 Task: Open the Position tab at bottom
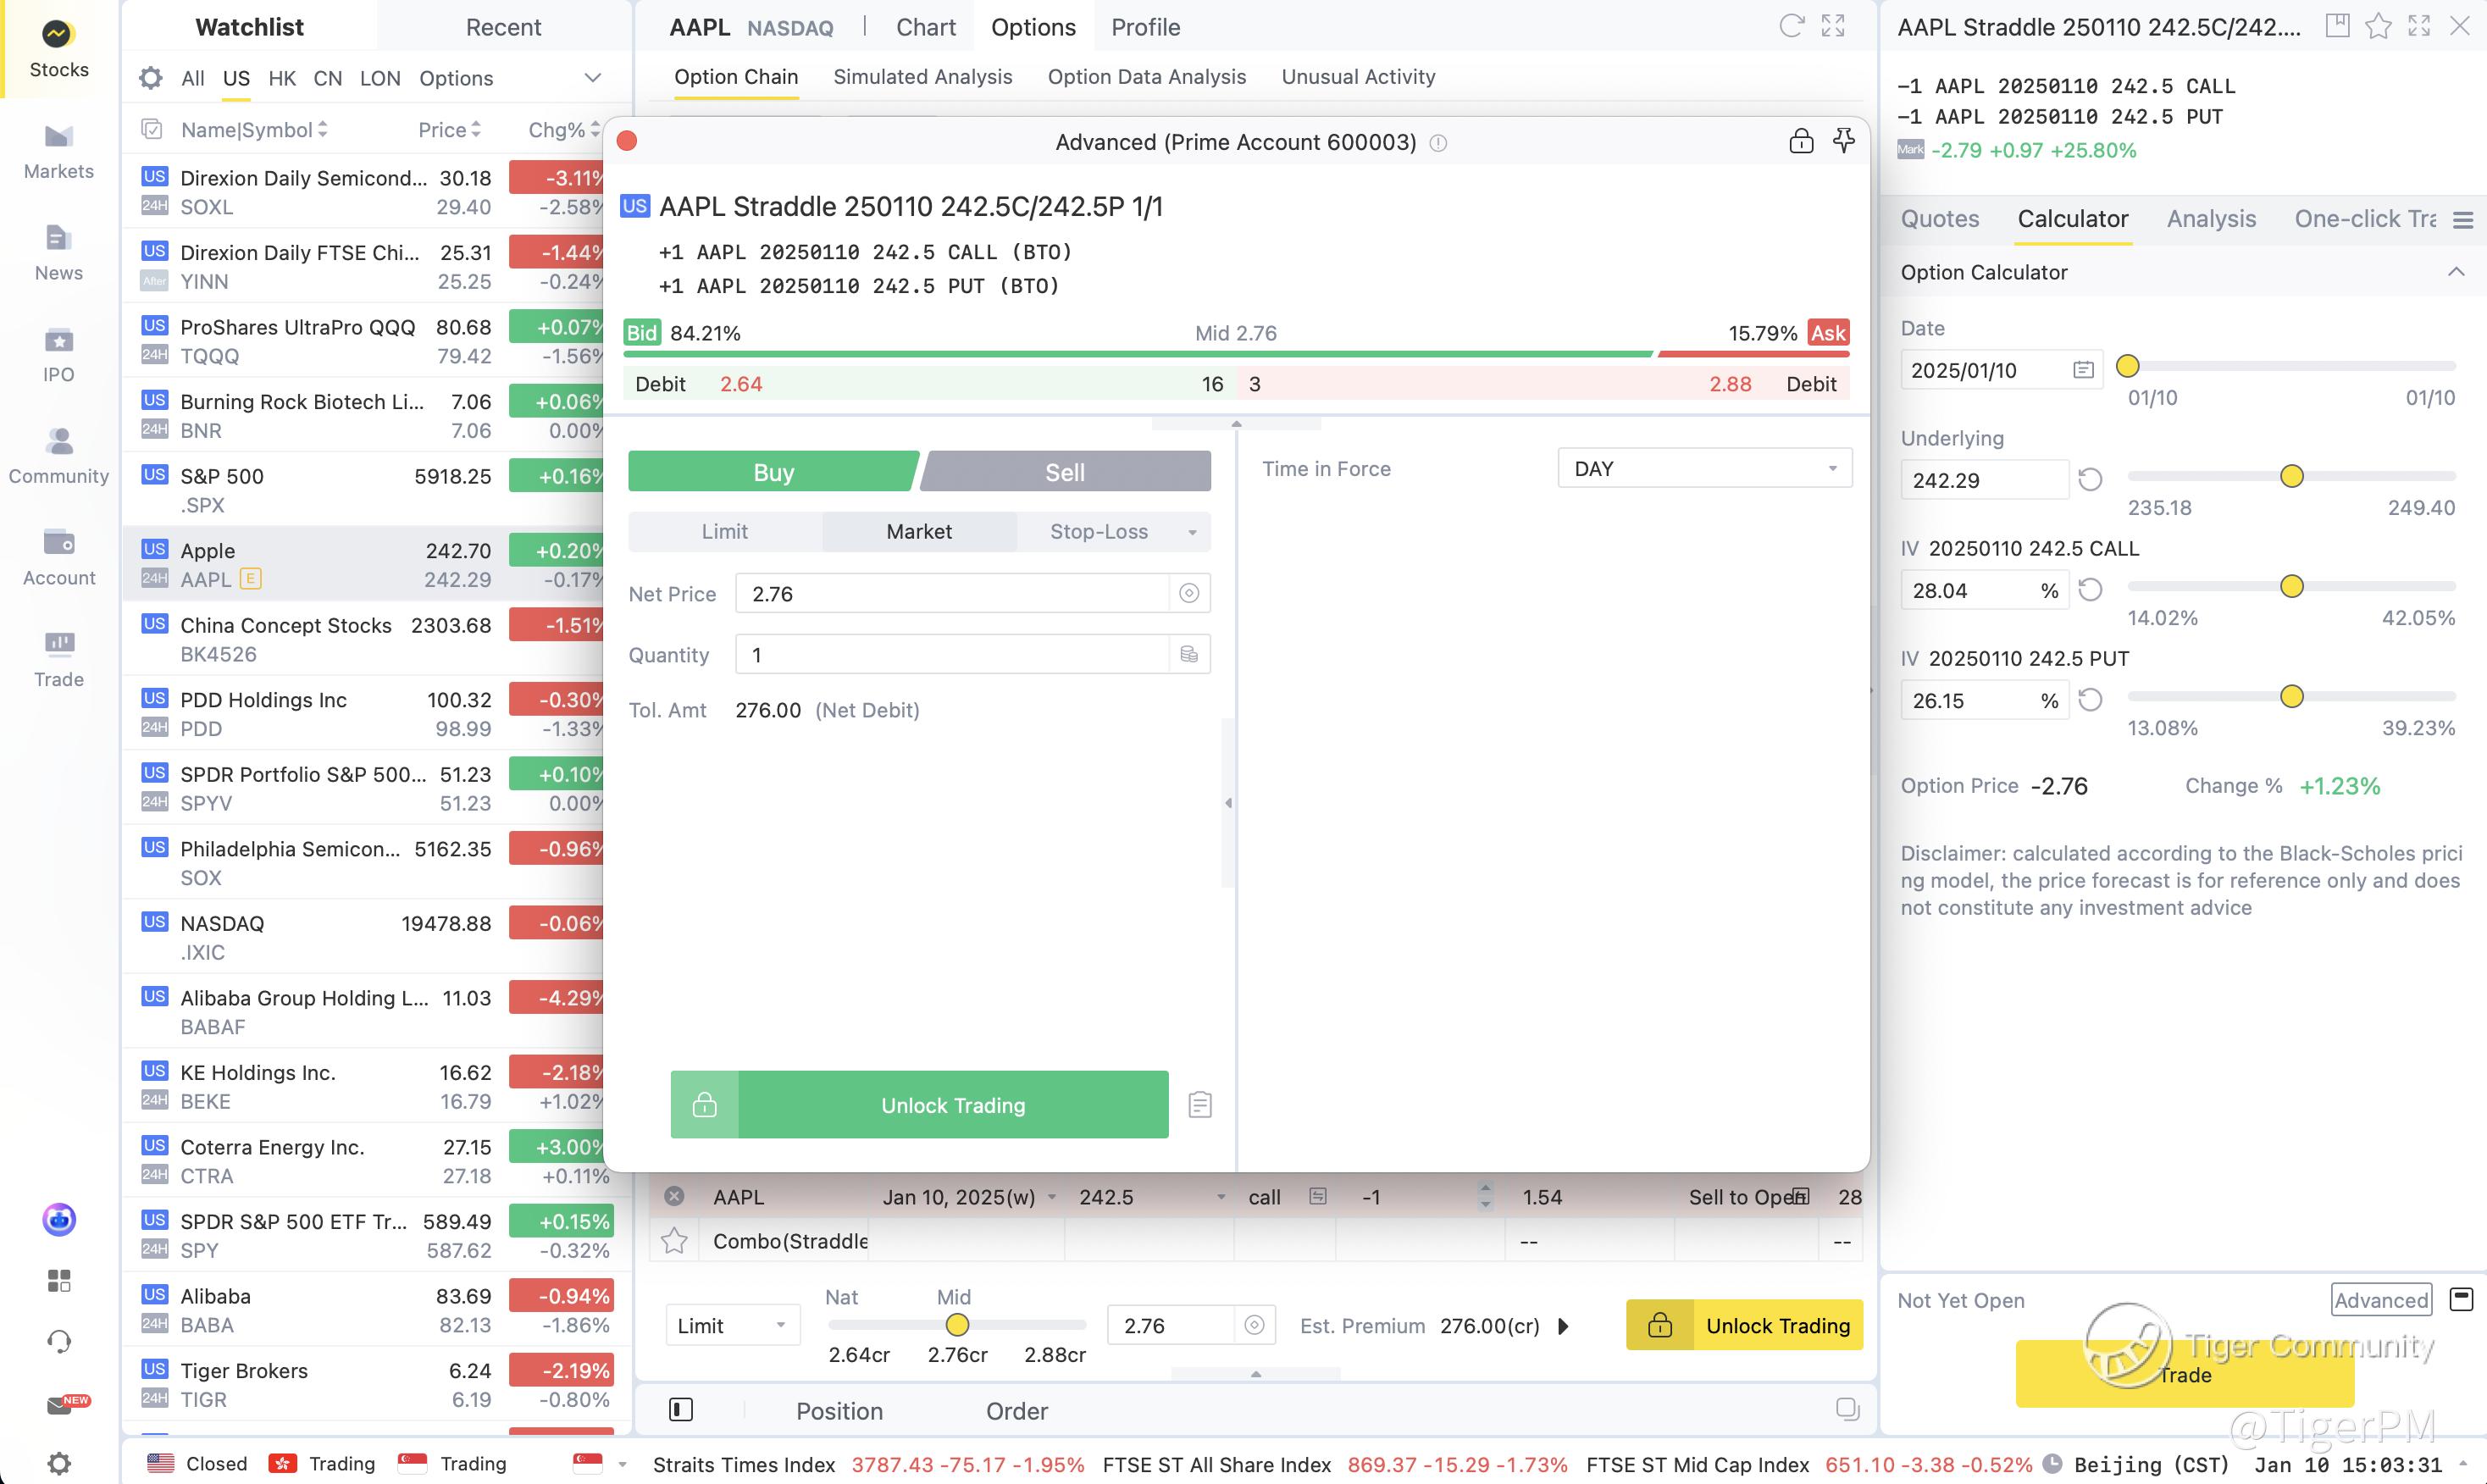point(839,1411)
